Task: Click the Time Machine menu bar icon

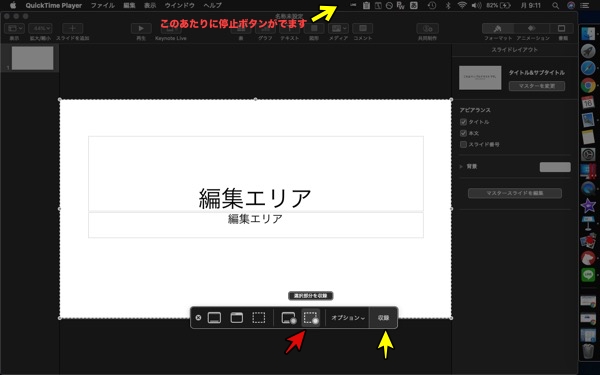Action: pos(432,5)
